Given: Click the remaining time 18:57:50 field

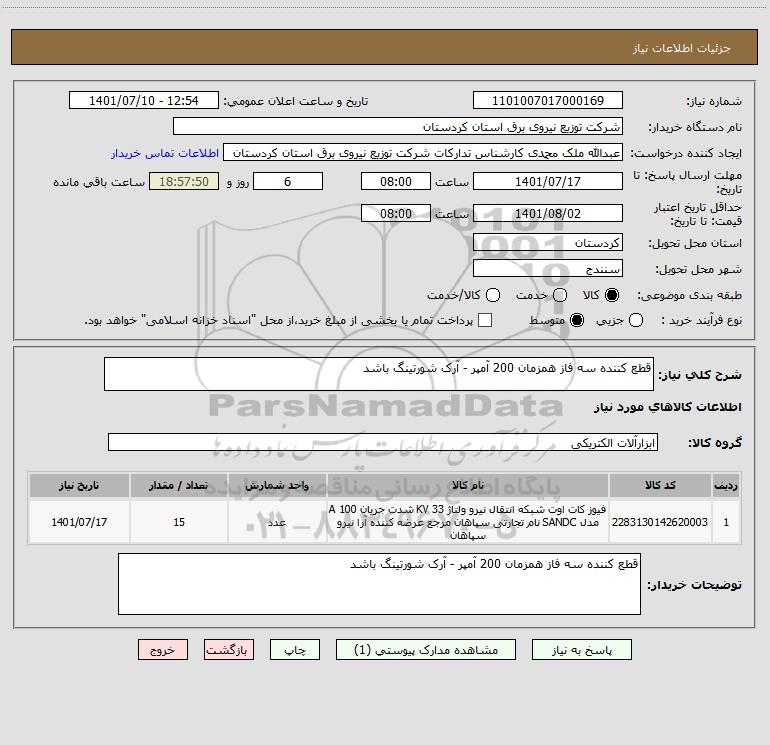Looking at the screenshot, I should (x=184, y=181).
